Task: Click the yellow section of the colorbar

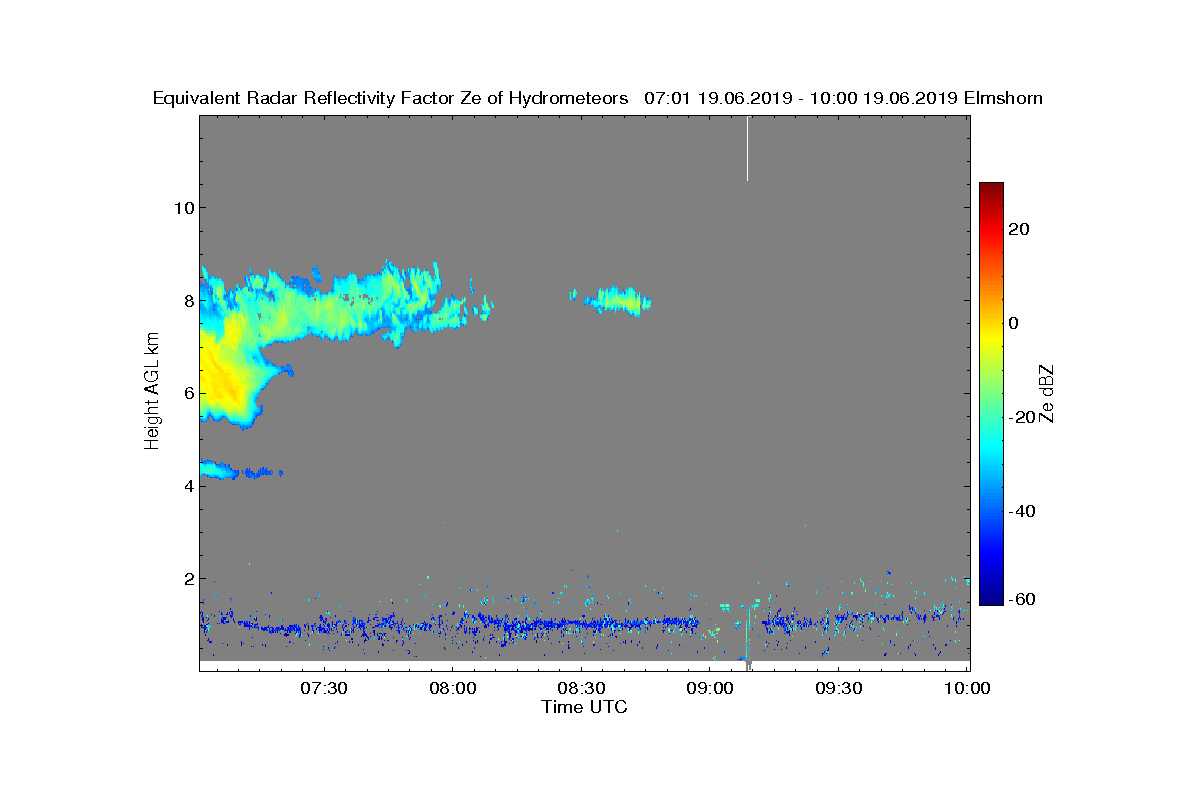Action: coord(991,335)
